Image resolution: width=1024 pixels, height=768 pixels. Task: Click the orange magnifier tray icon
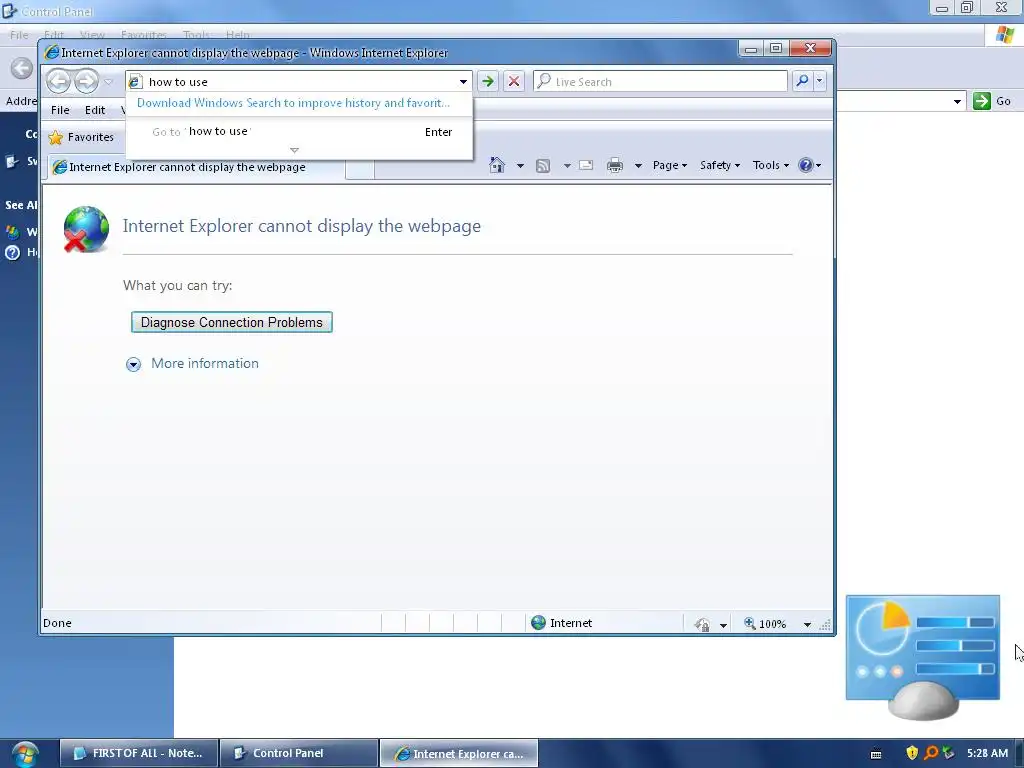[x=931, y=753]
